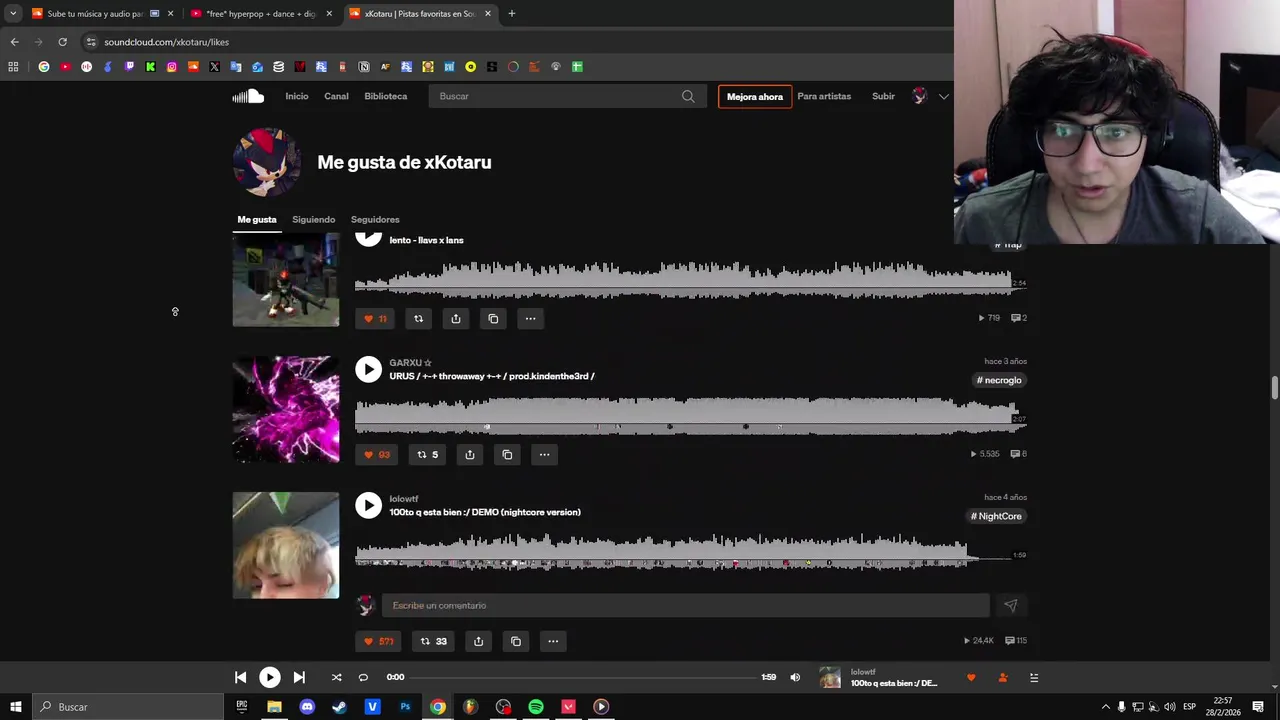Open more options for URUS throwaway track
The height and width of the screenshot is (720, 1280).
545,454
